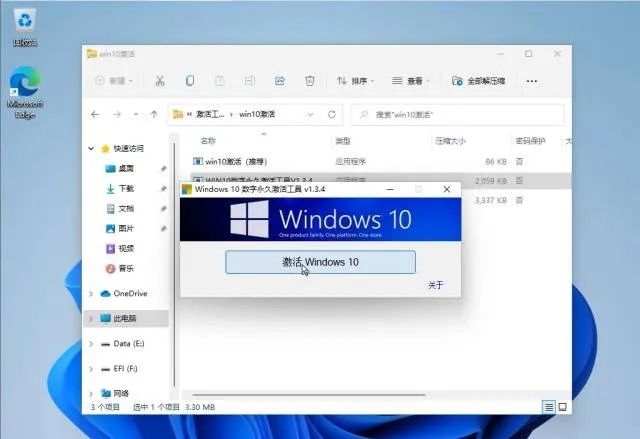
Task: Open the Sort (排序) dropdown
Action: 355,81
